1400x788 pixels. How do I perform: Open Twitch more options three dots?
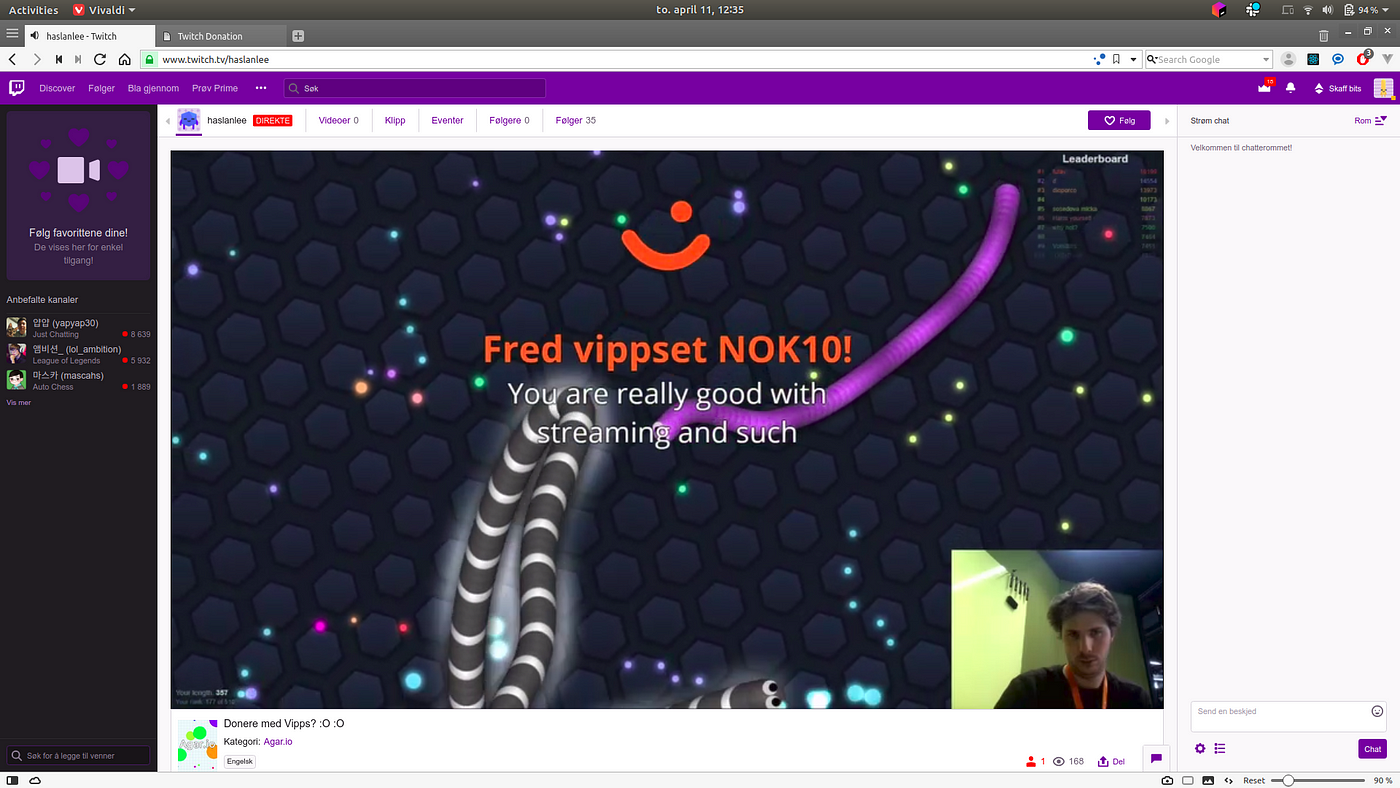(261, 88)
